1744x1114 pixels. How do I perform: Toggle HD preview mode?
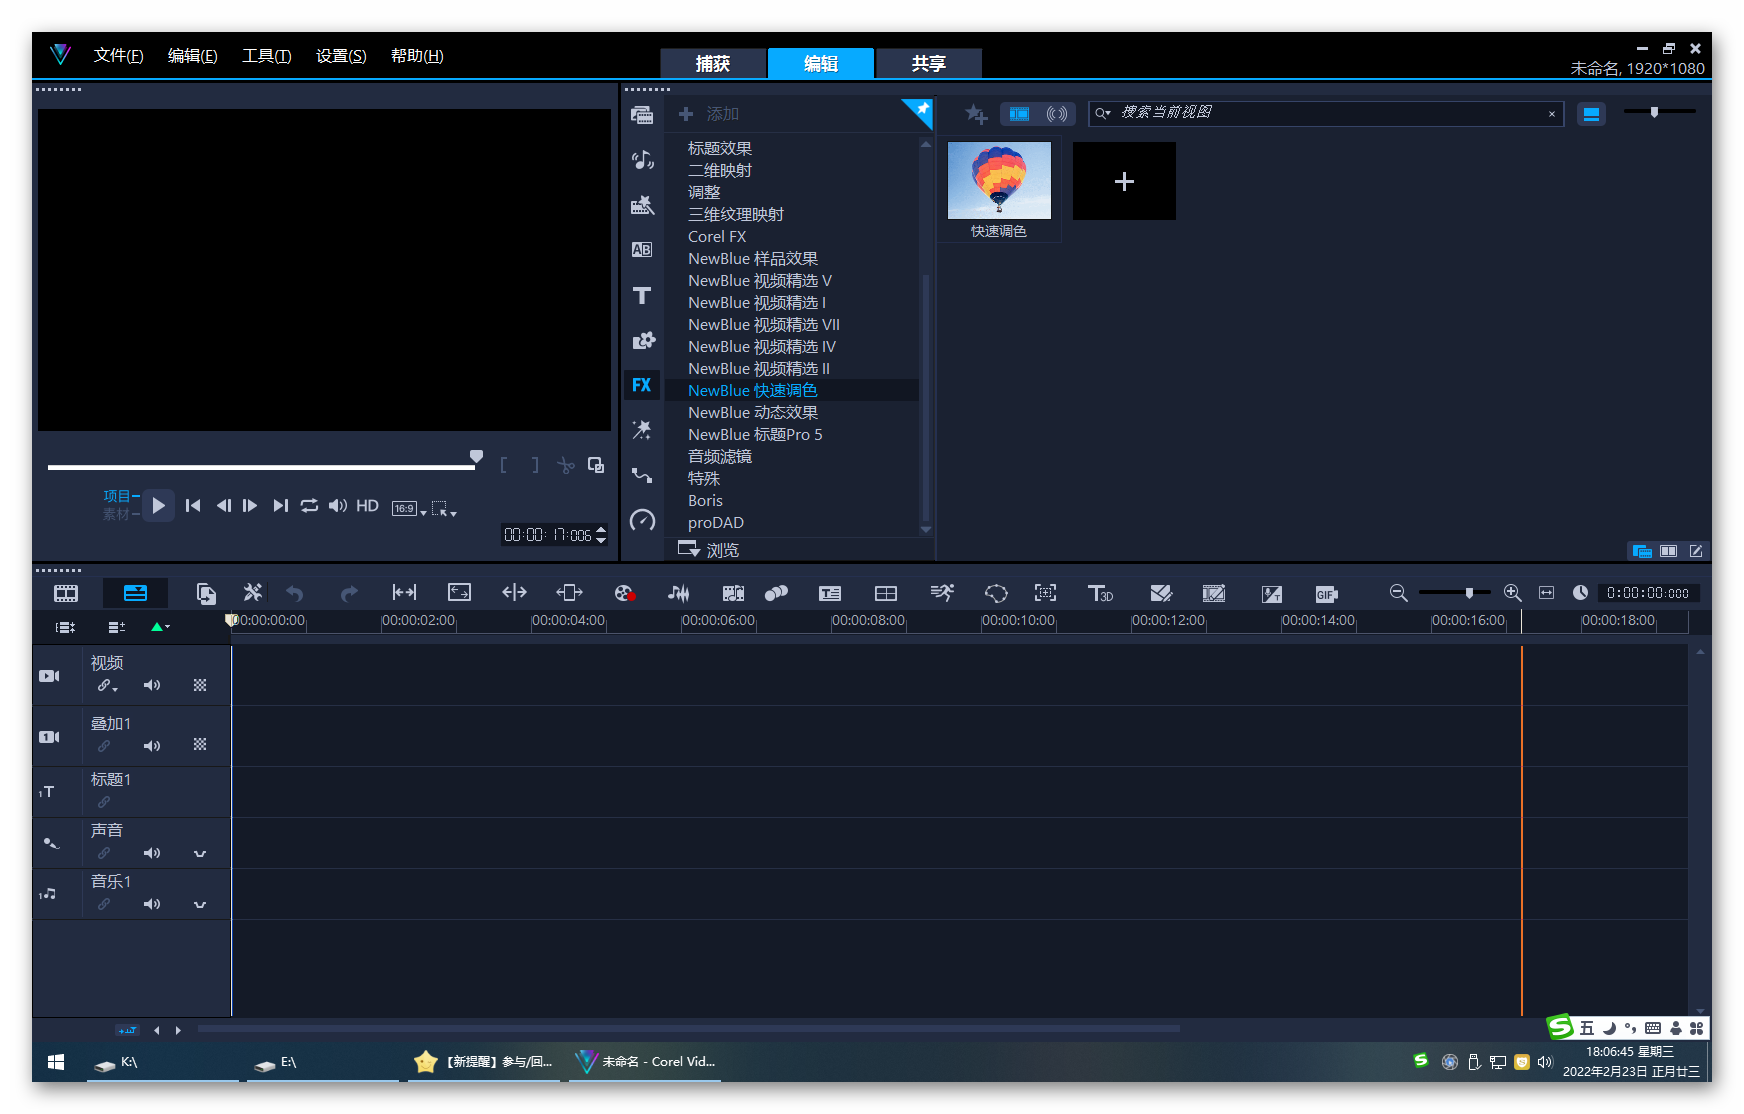[x=367, y=506]
